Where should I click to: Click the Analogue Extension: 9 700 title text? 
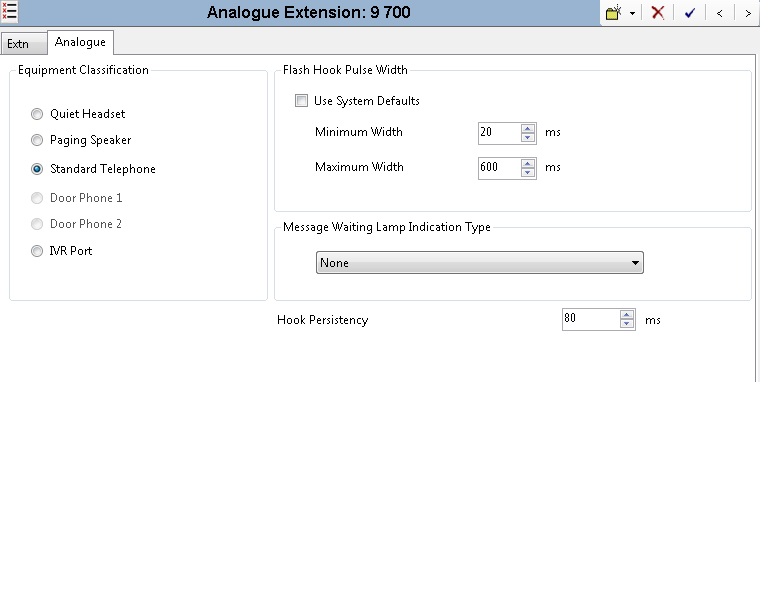tap(309, 12)
